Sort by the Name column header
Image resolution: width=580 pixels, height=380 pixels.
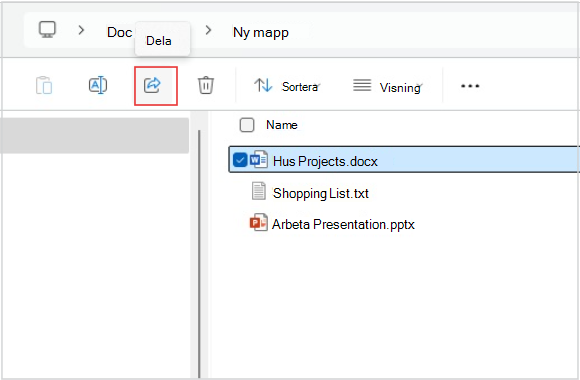tap(281, 125)
